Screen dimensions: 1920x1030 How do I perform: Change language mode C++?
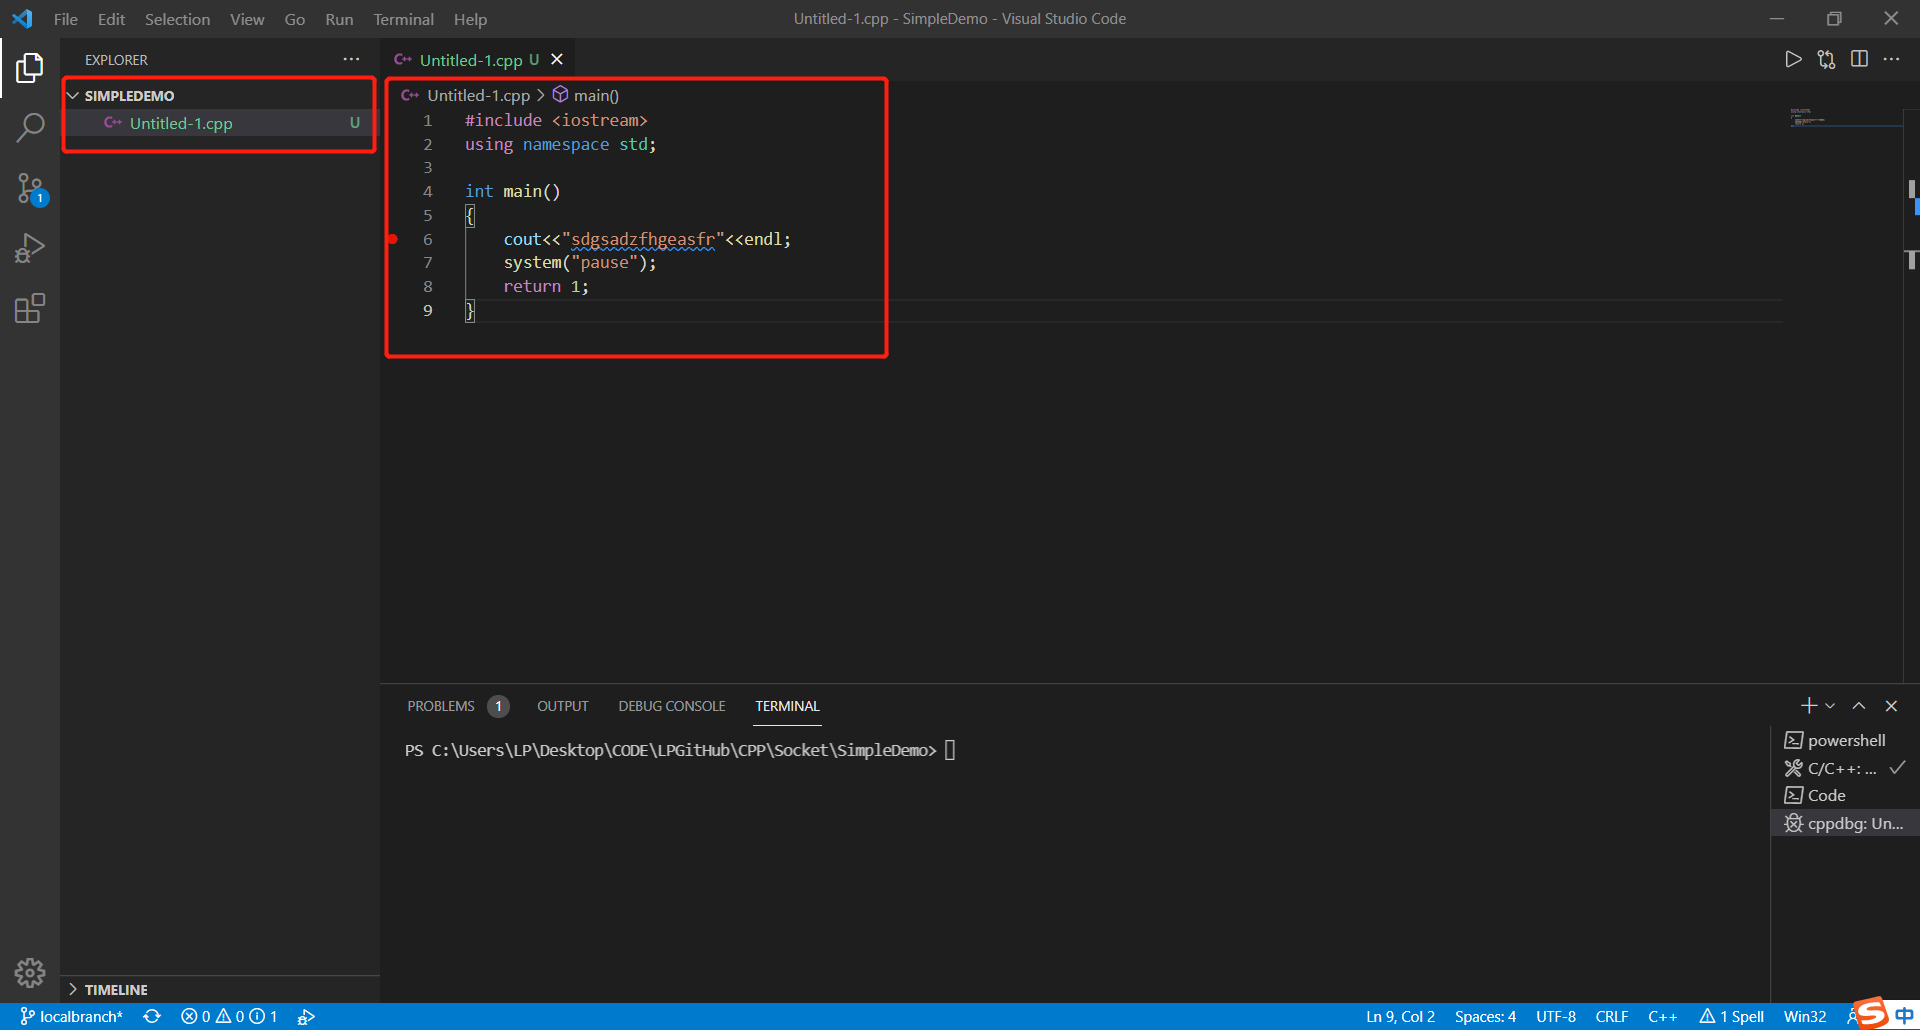(x=1663, y=1017)
